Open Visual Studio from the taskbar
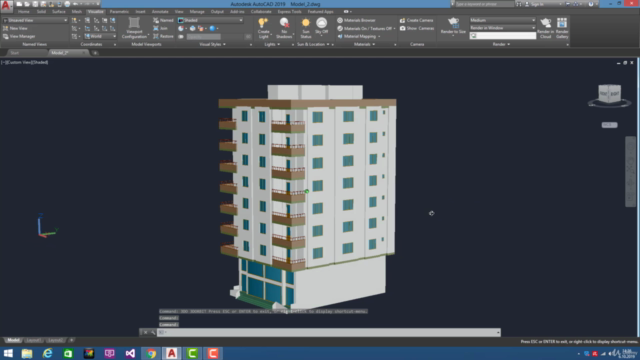This screenshot has height=360, width=640. (x=130, y=353)
